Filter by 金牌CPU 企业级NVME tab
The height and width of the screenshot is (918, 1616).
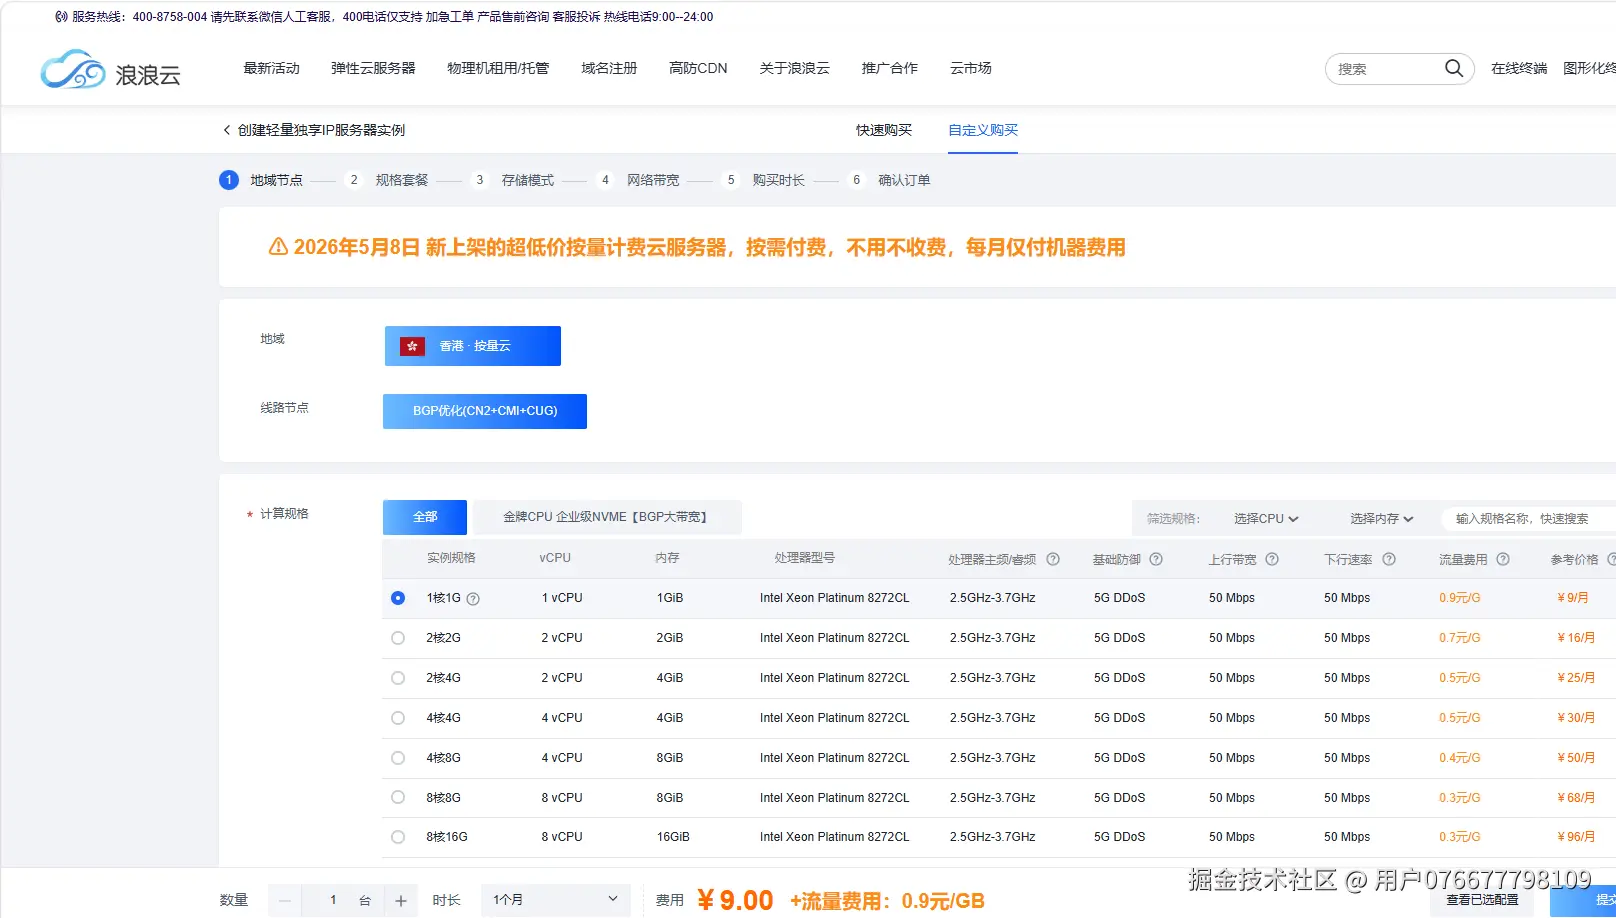pos(607,517)
